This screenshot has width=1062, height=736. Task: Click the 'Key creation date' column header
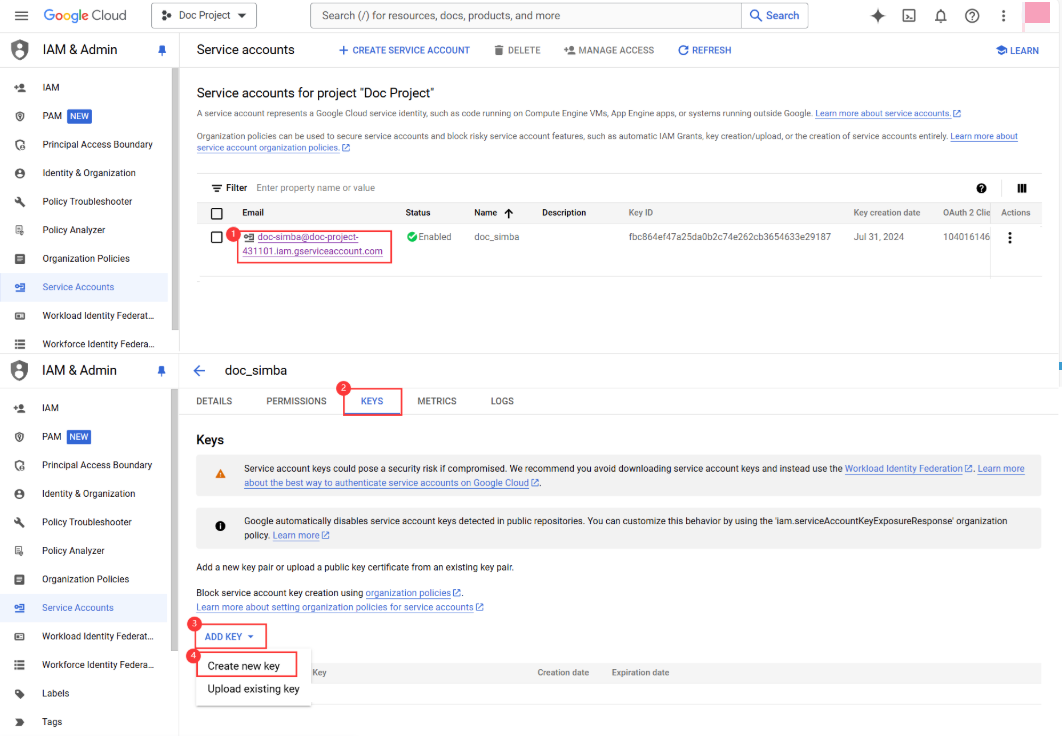coord(887,213)
